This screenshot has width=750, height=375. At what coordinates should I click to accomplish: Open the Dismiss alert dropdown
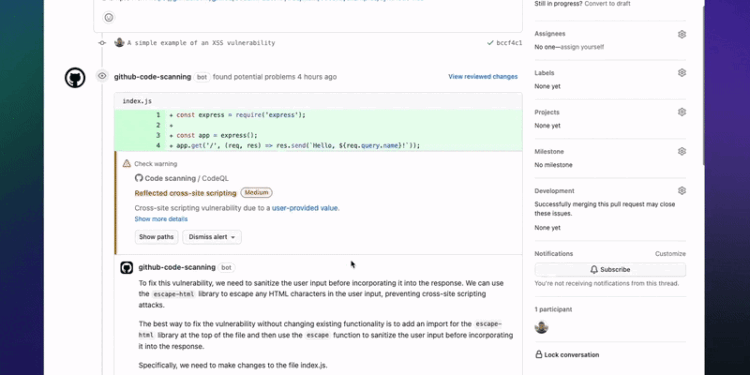(211, 237)
